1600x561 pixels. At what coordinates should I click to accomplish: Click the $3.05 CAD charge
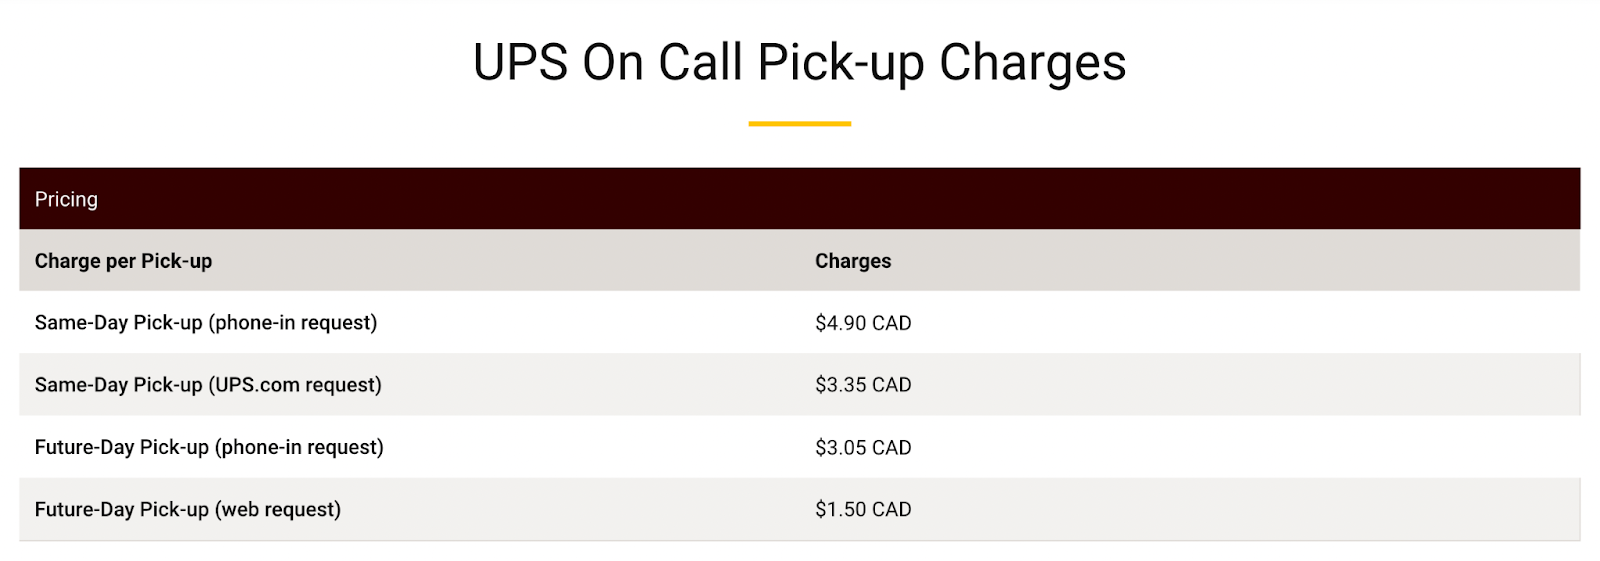[x=863, y=447]
